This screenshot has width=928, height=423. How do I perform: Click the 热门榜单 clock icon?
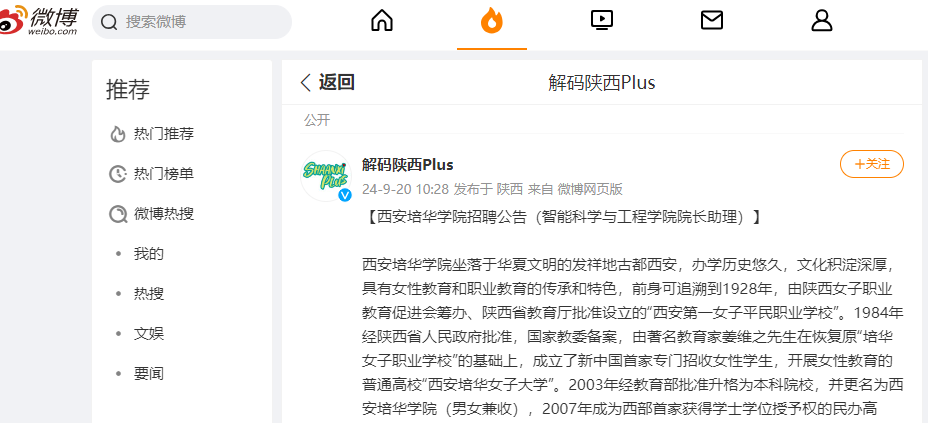(118, 174)
